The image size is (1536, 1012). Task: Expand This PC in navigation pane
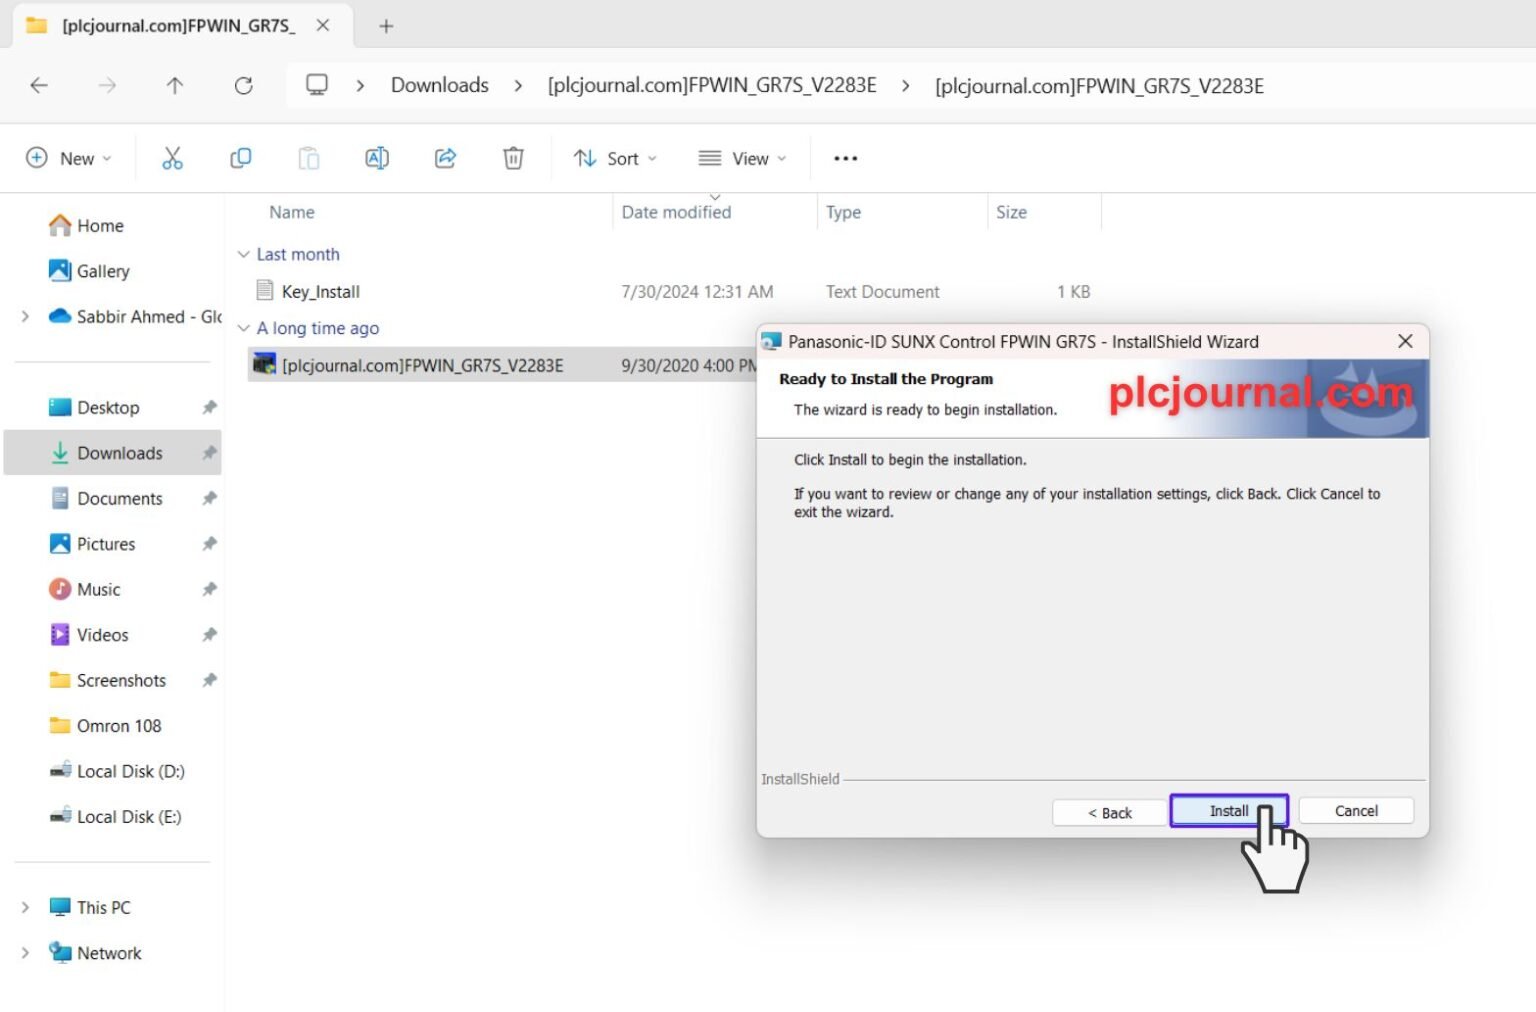pos(25,907)
